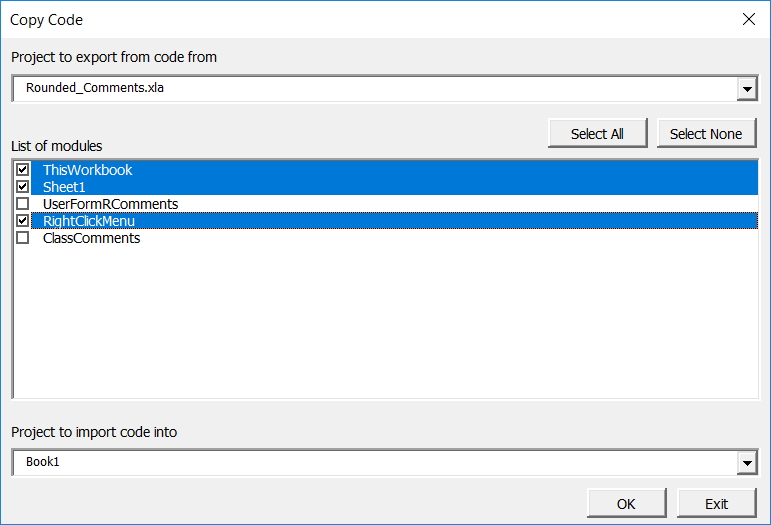Confirm with the OK button

click(x=626, y=503)
